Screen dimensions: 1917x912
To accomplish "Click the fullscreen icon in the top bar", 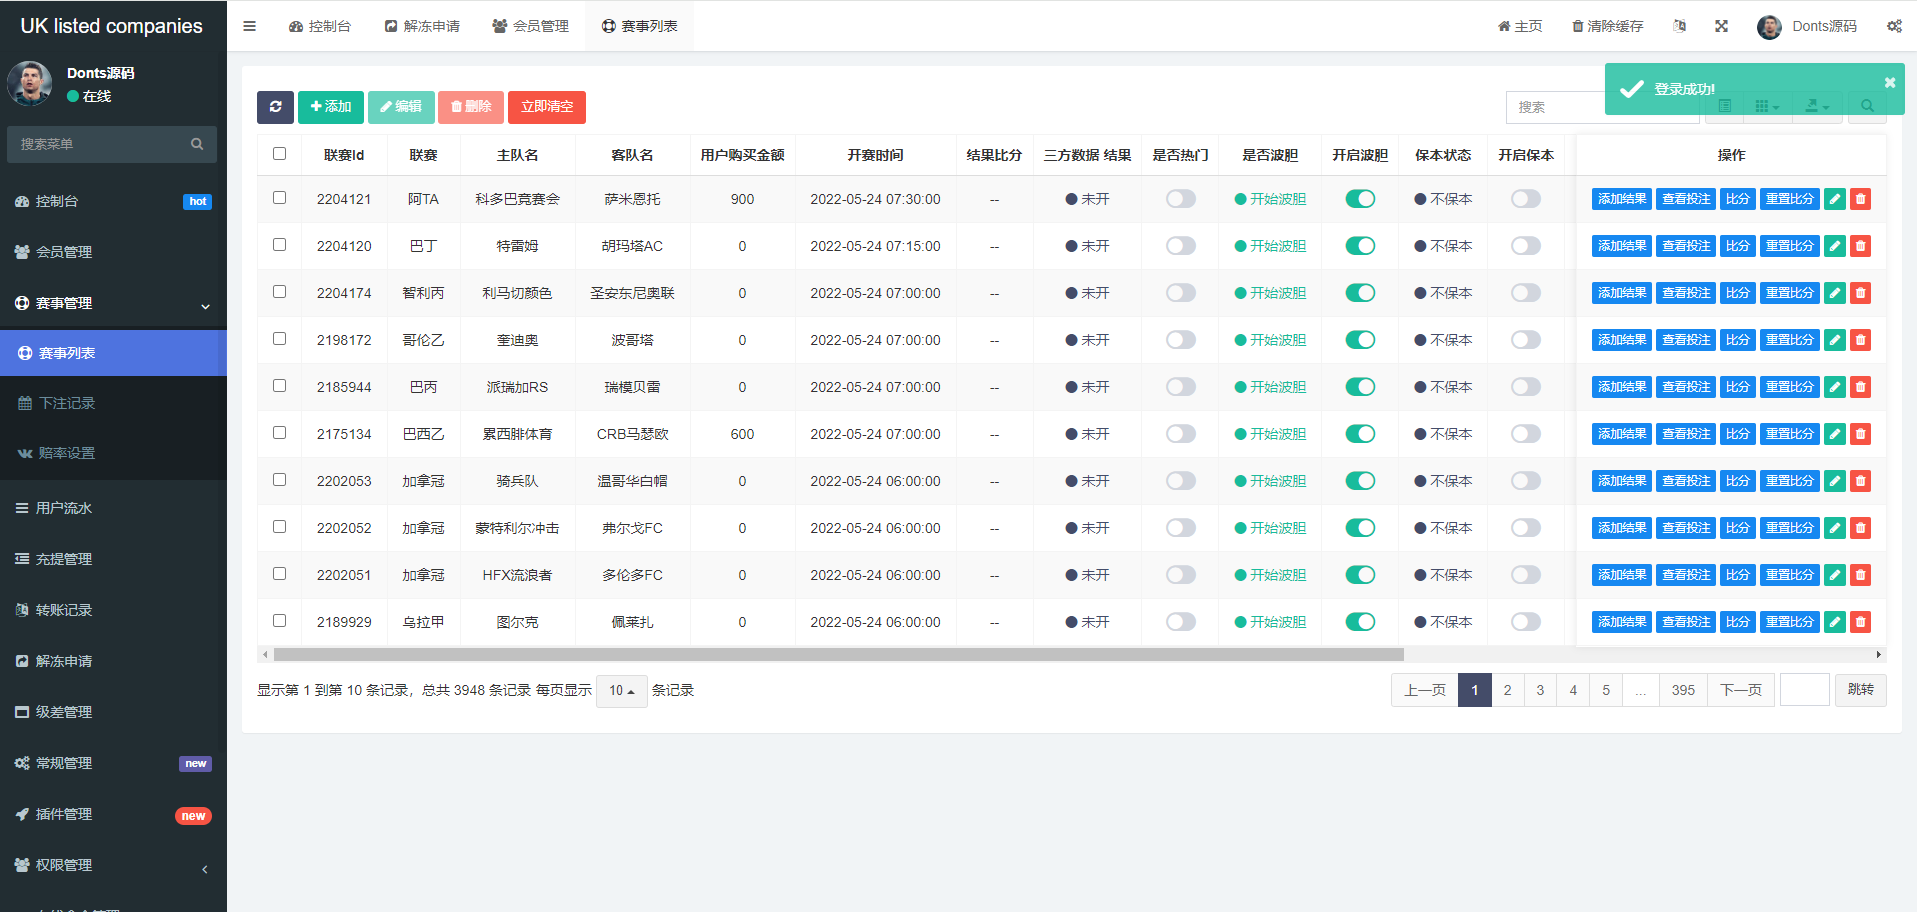I will click(1721, 26).
